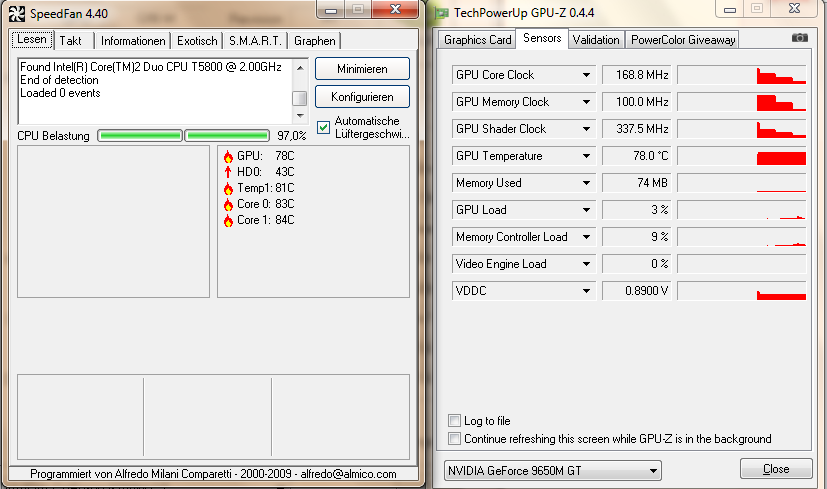Click the 74 MB memory used value

[637, 183]
